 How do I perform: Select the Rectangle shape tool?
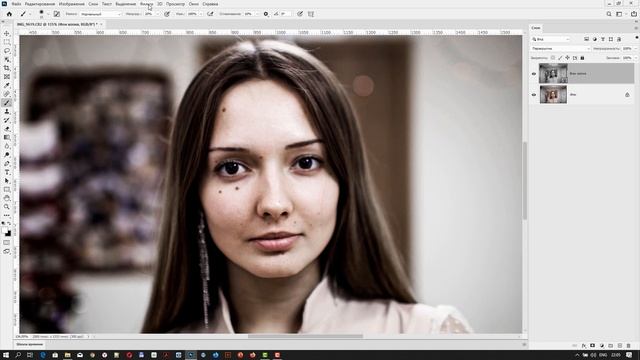7,189
